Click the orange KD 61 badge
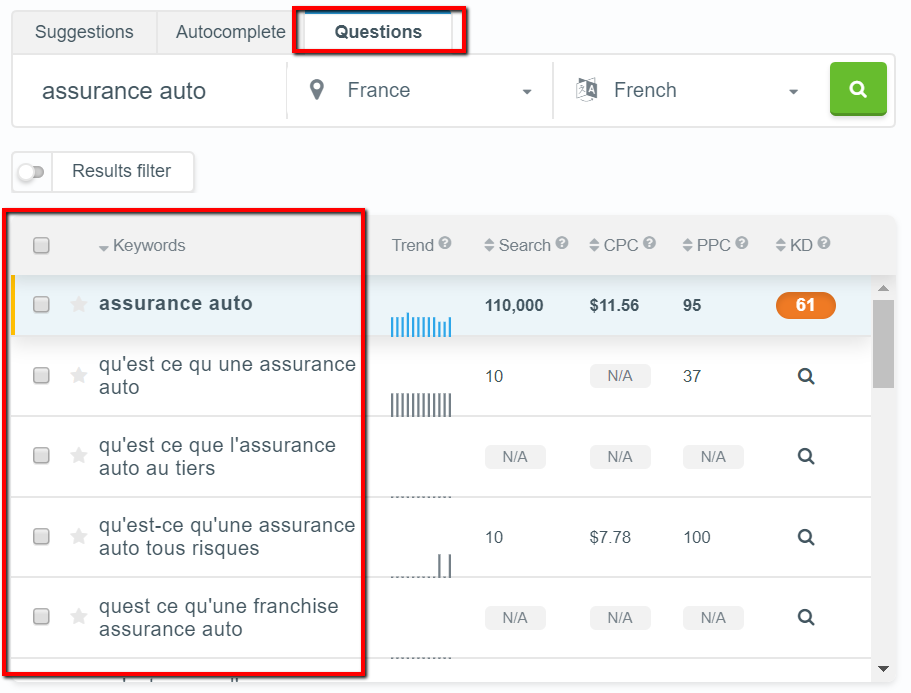The image size is (911, 693). (805, 305)
